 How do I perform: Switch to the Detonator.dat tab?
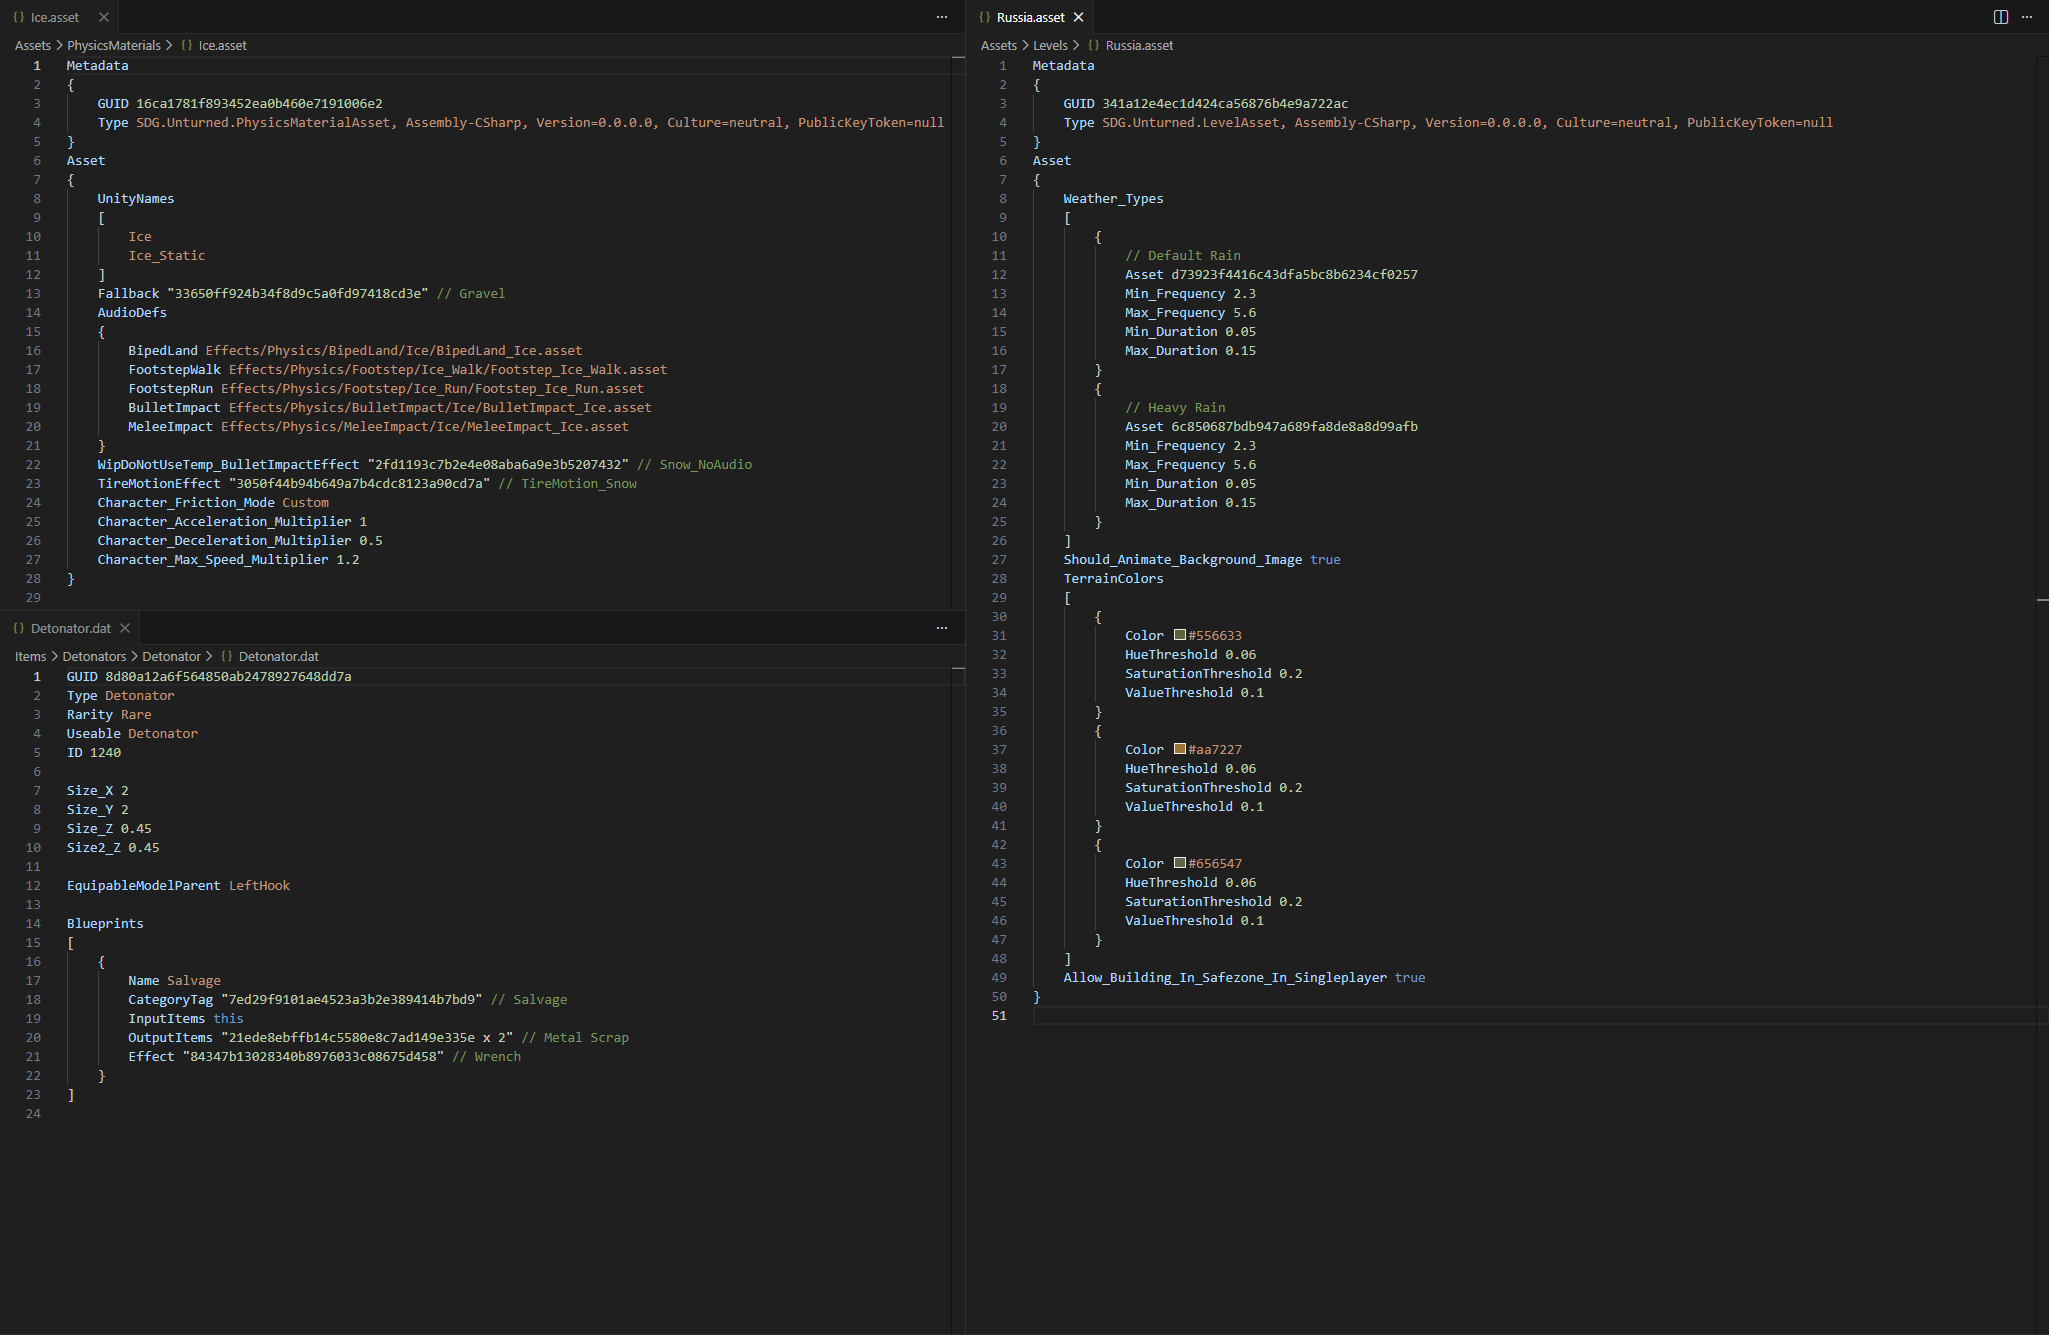70,628
